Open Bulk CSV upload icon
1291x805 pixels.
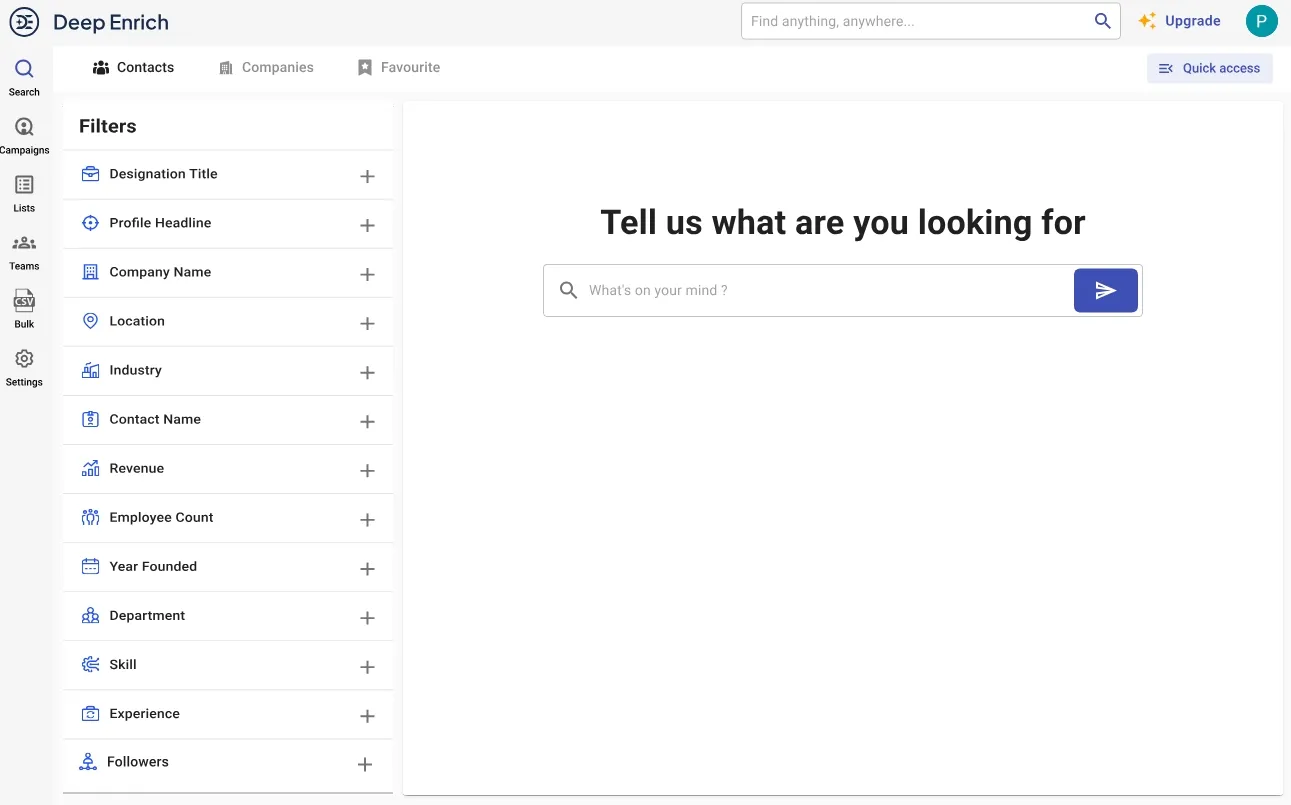(x=24, y=302)
